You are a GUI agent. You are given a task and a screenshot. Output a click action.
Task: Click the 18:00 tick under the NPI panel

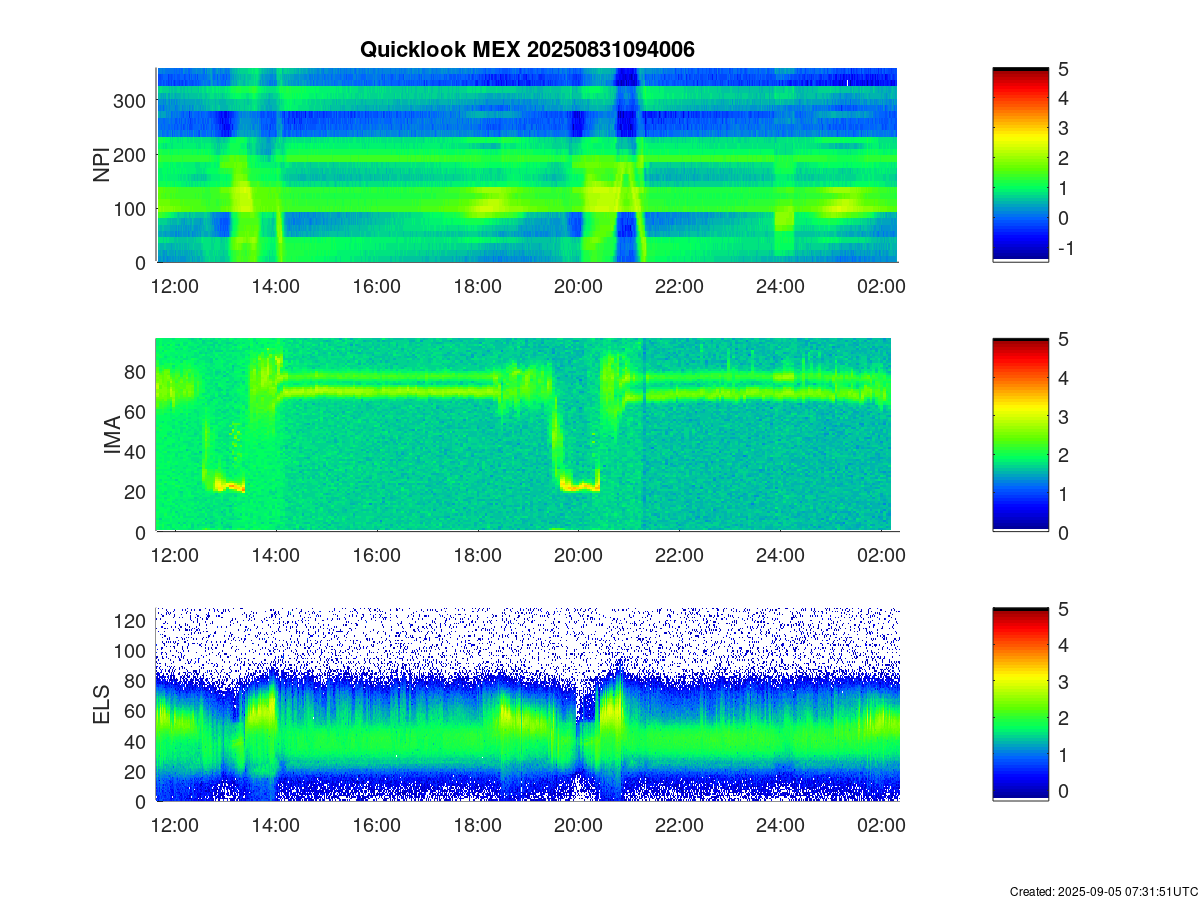pyautogui.click(x=477, y=286)
